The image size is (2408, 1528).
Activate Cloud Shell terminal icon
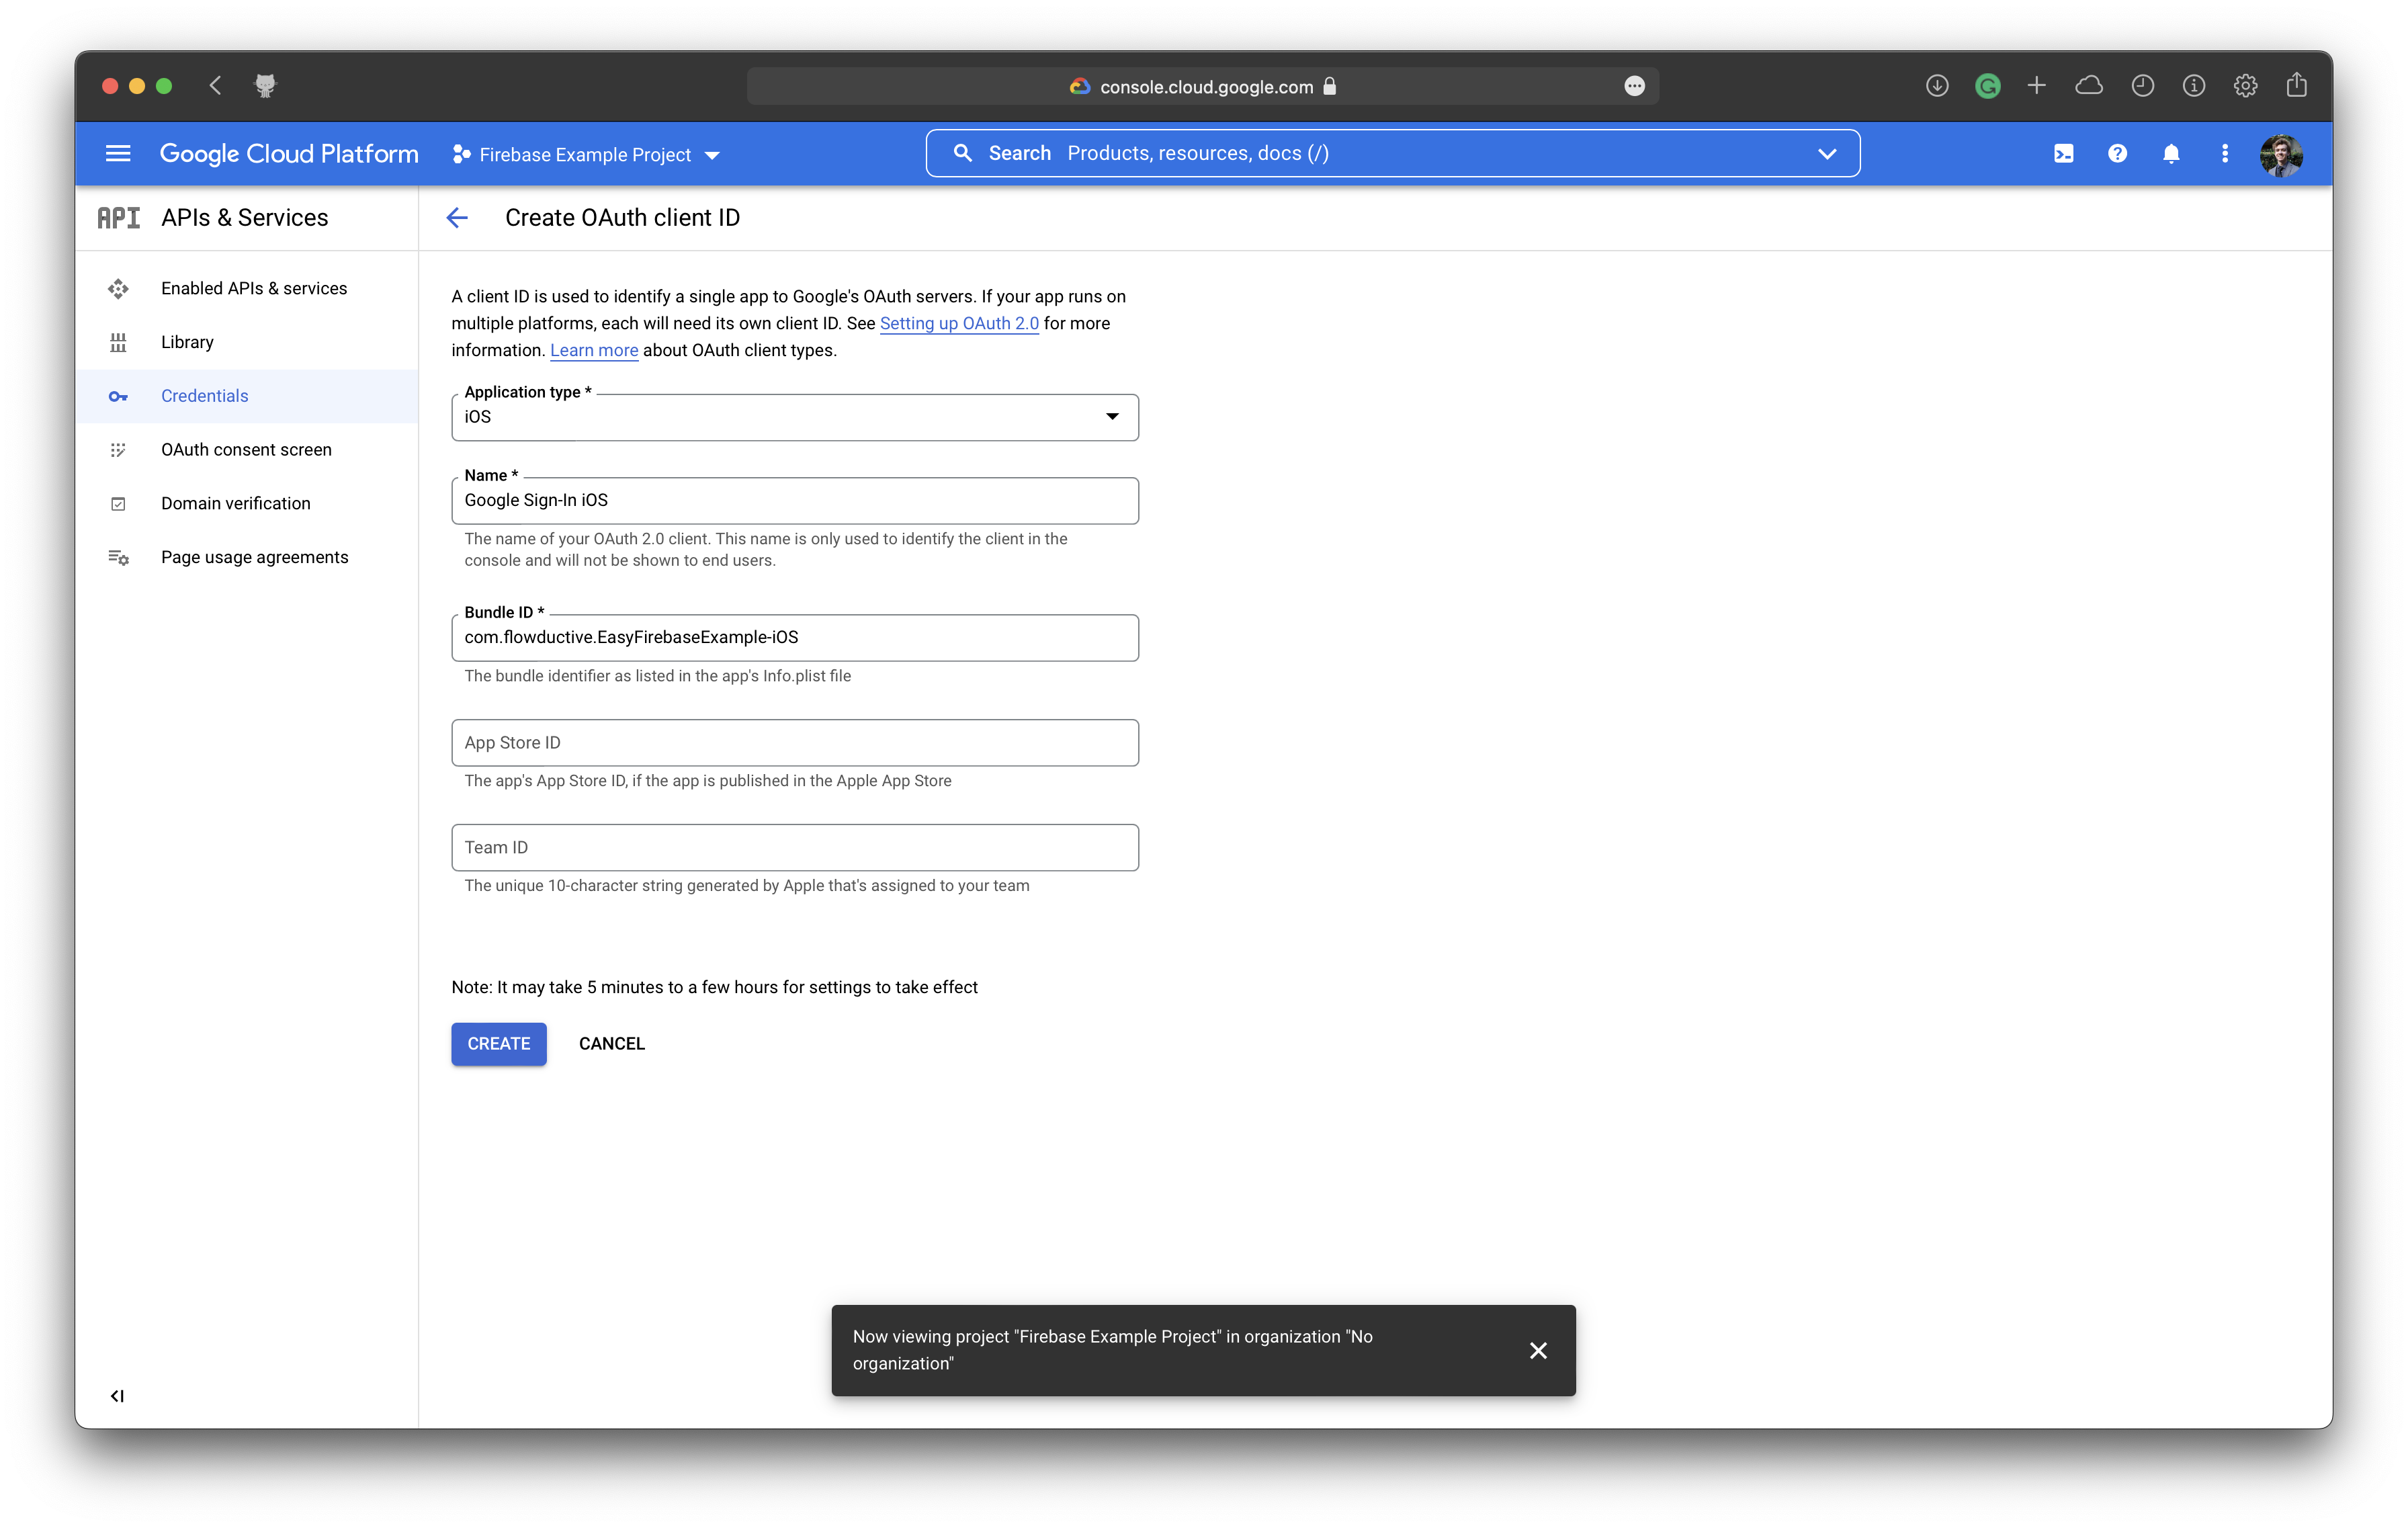2063,154
